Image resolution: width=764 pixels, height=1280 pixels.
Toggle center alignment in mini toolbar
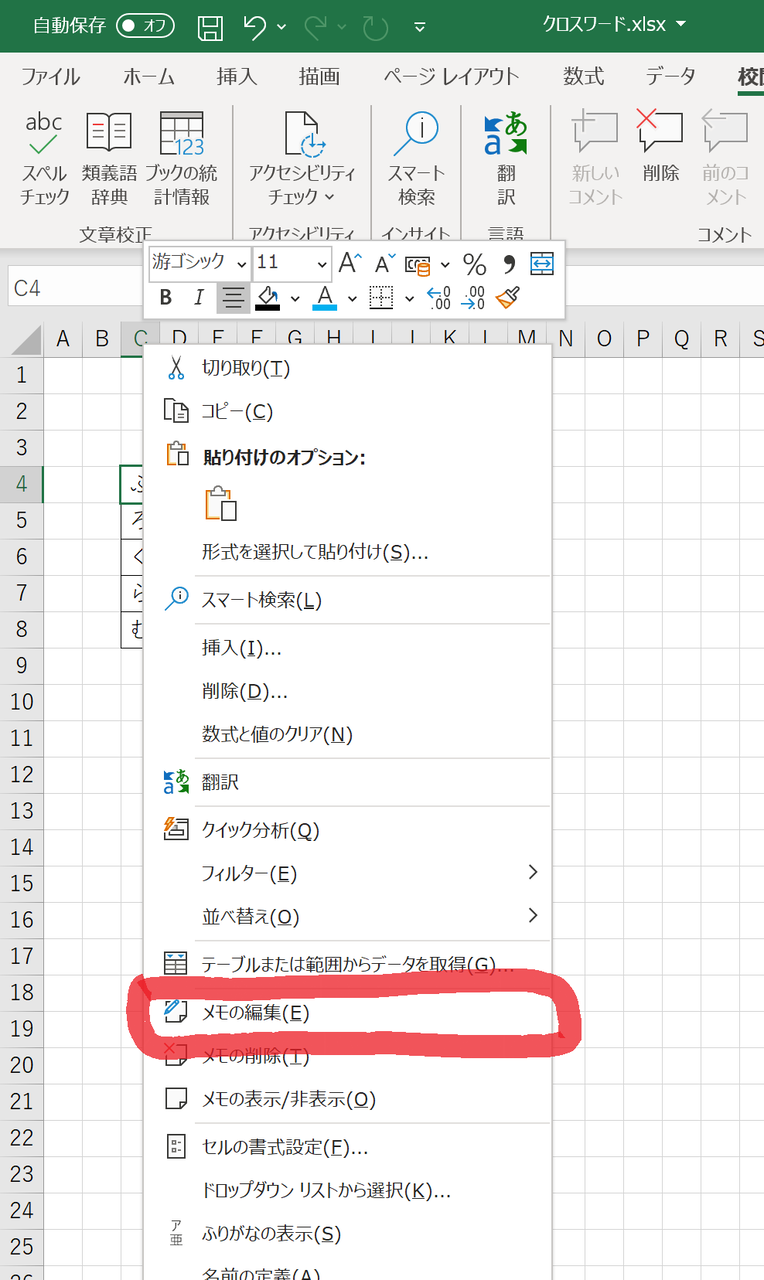point(233,297)
